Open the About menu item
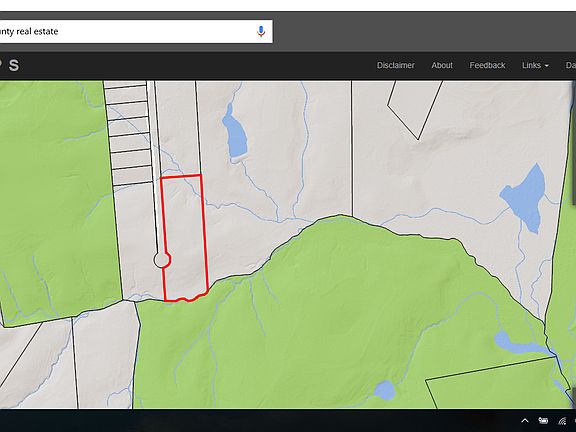Viewport: 576px width, 432px height. click(442, 65)
